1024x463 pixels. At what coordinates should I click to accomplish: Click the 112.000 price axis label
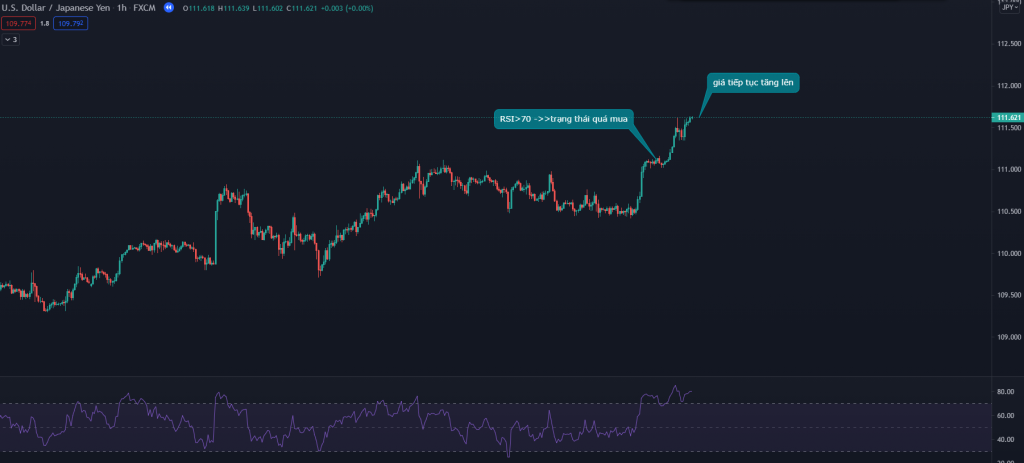pos(1009,86)
